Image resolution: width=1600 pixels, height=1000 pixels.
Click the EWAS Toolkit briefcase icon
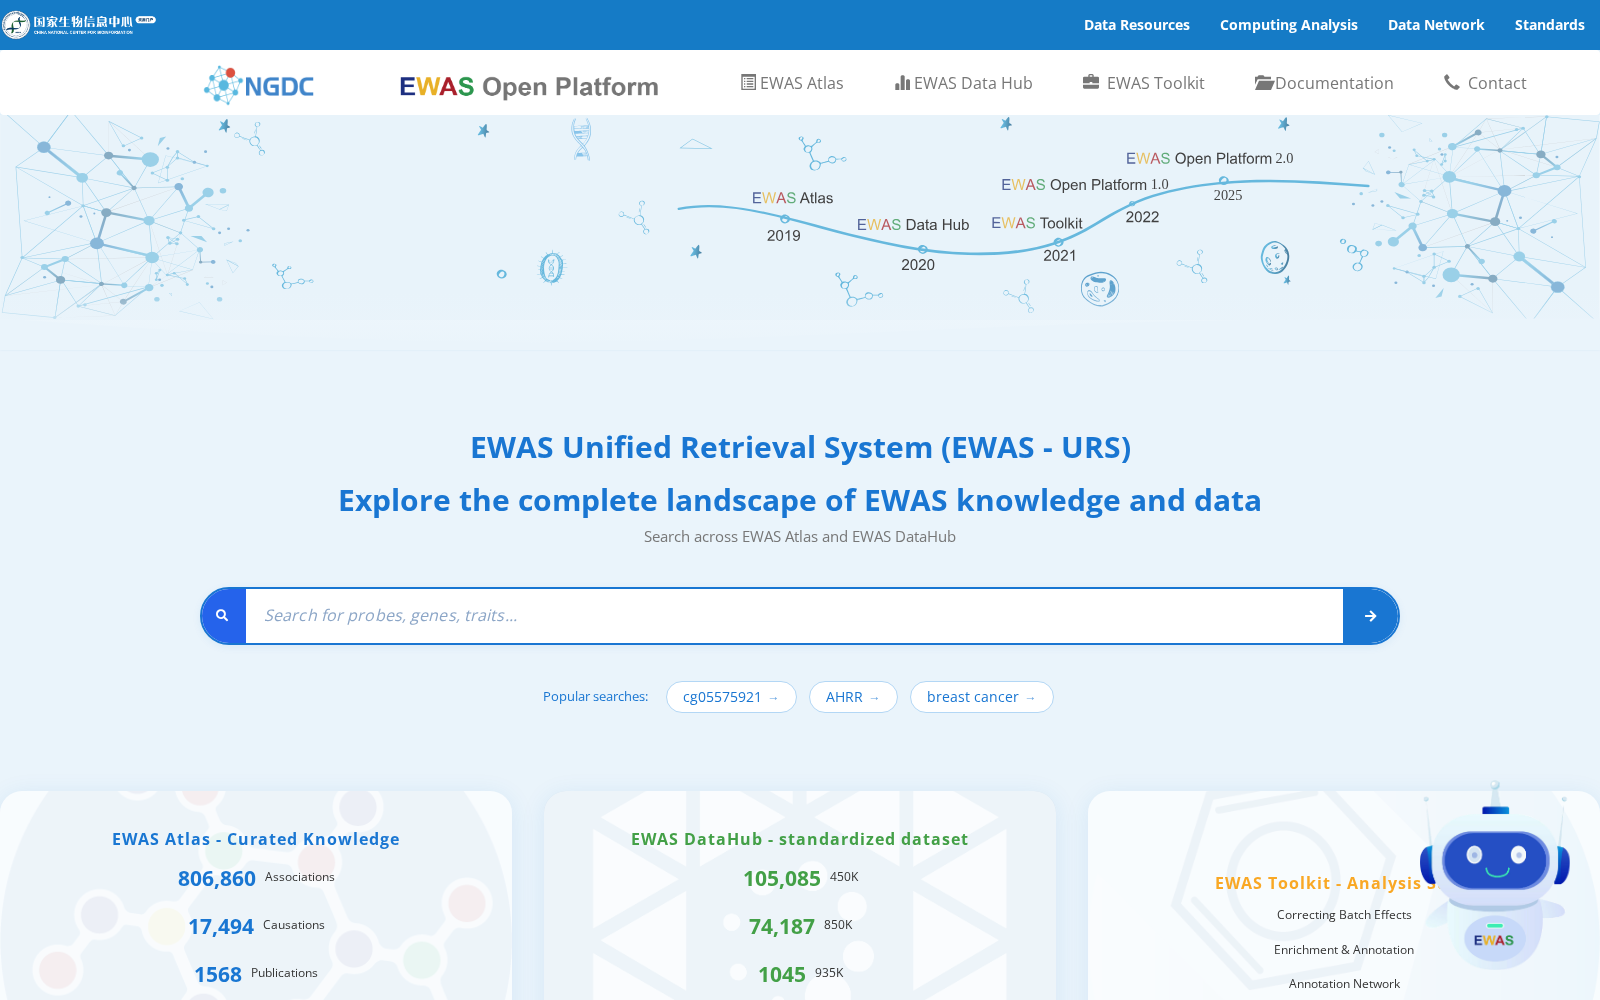[x=1091, y=82]
